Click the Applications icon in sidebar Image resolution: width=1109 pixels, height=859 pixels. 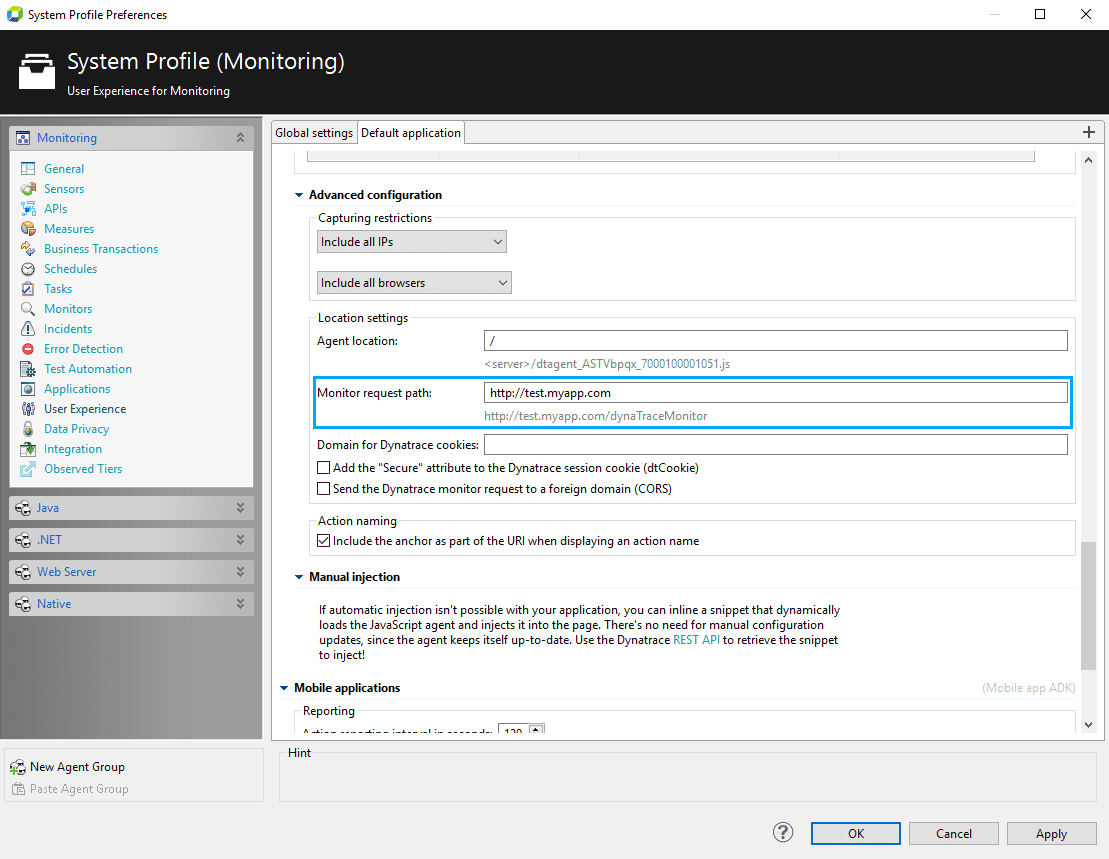(x=28, y=389)
